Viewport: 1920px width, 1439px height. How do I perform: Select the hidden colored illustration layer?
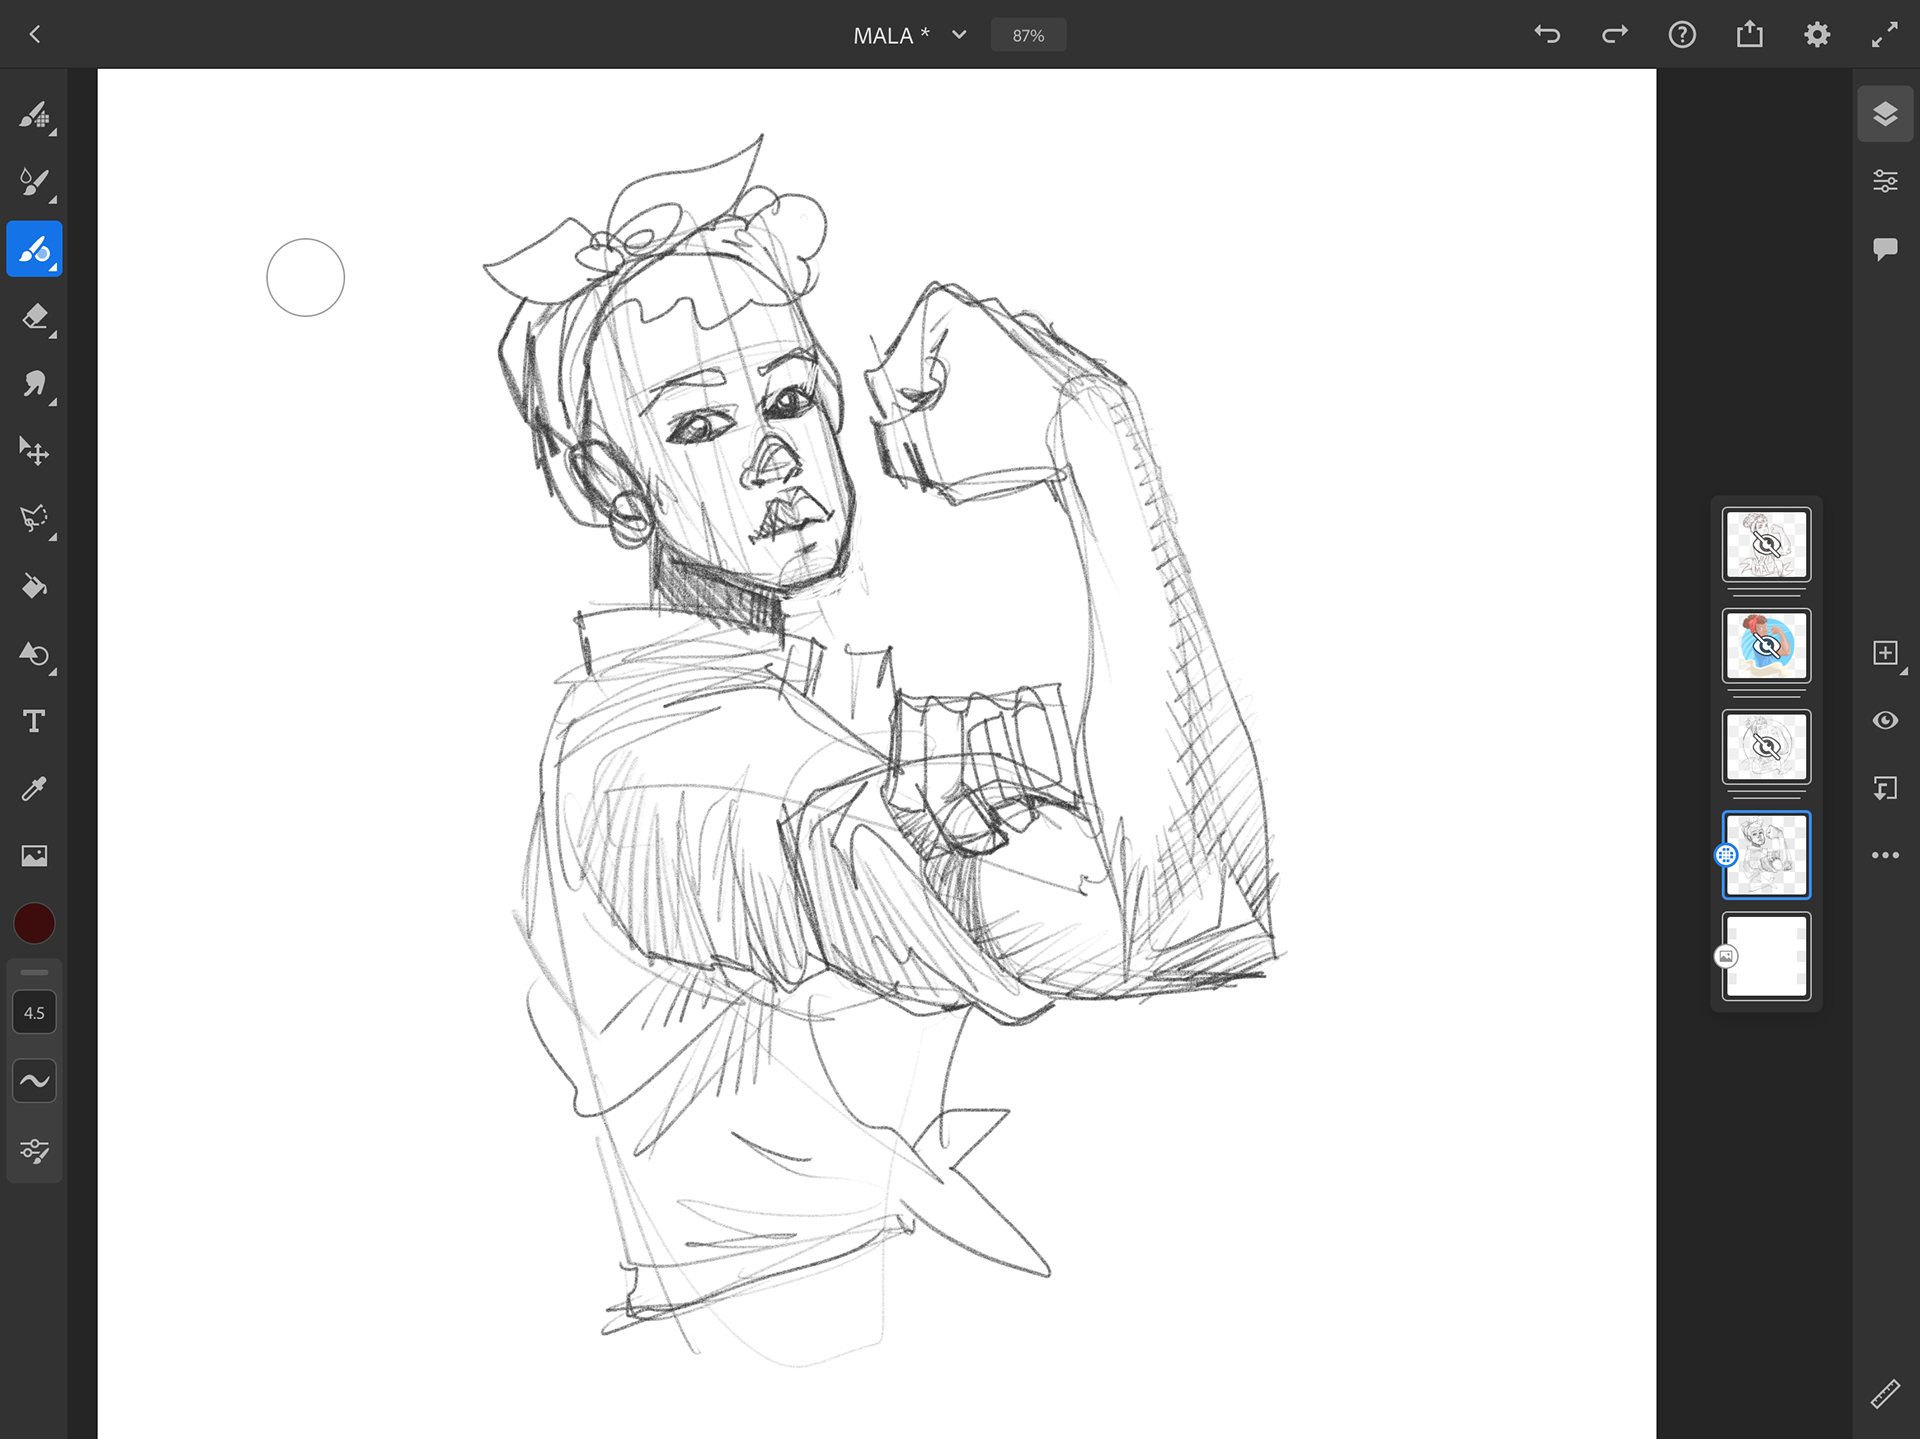coord(1766,646)
